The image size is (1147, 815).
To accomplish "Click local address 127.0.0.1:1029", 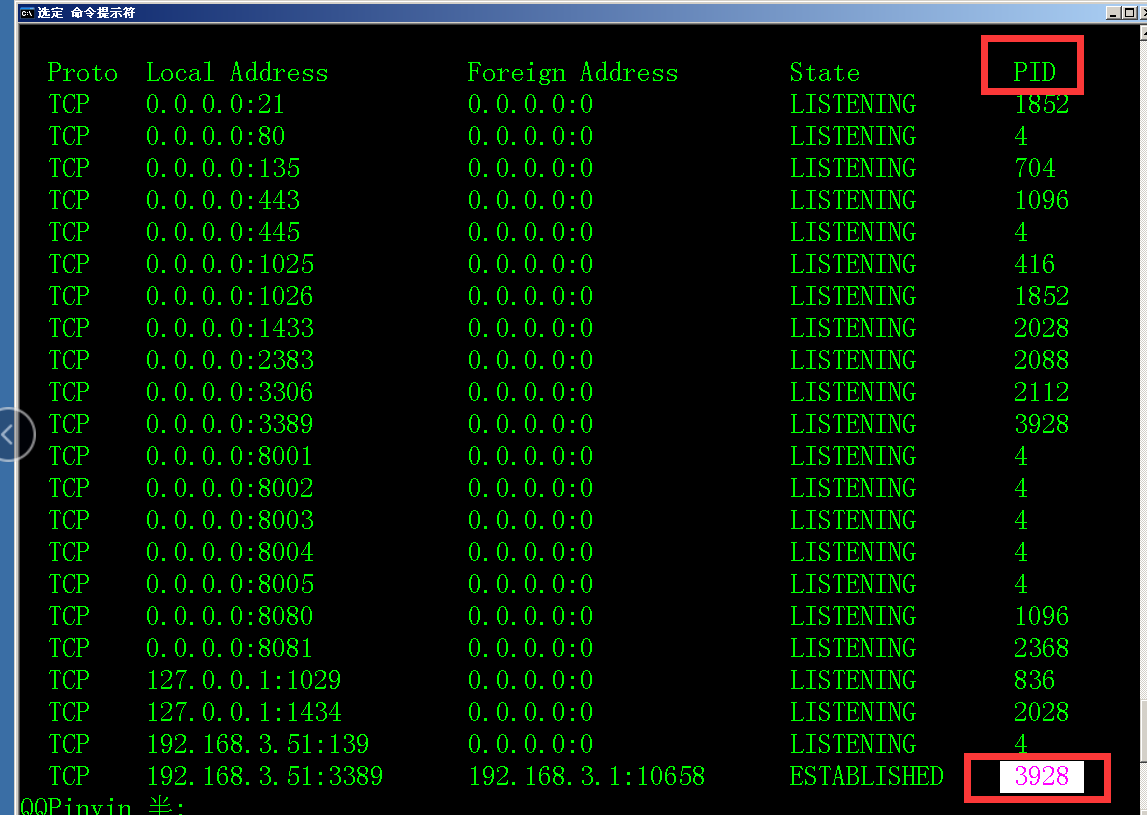I will (244, 680).
